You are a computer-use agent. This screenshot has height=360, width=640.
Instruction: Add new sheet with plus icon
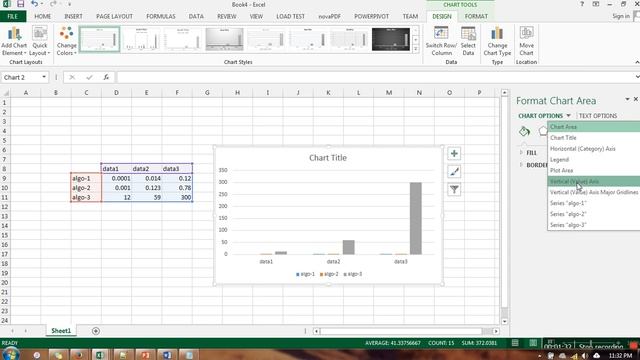tap(96, 331)
